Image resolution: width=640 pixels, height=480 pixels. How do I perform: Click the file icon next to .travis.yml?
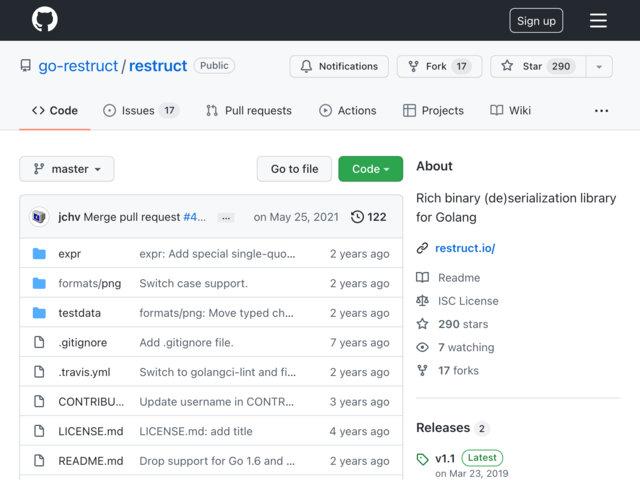(x=39, y=372)
